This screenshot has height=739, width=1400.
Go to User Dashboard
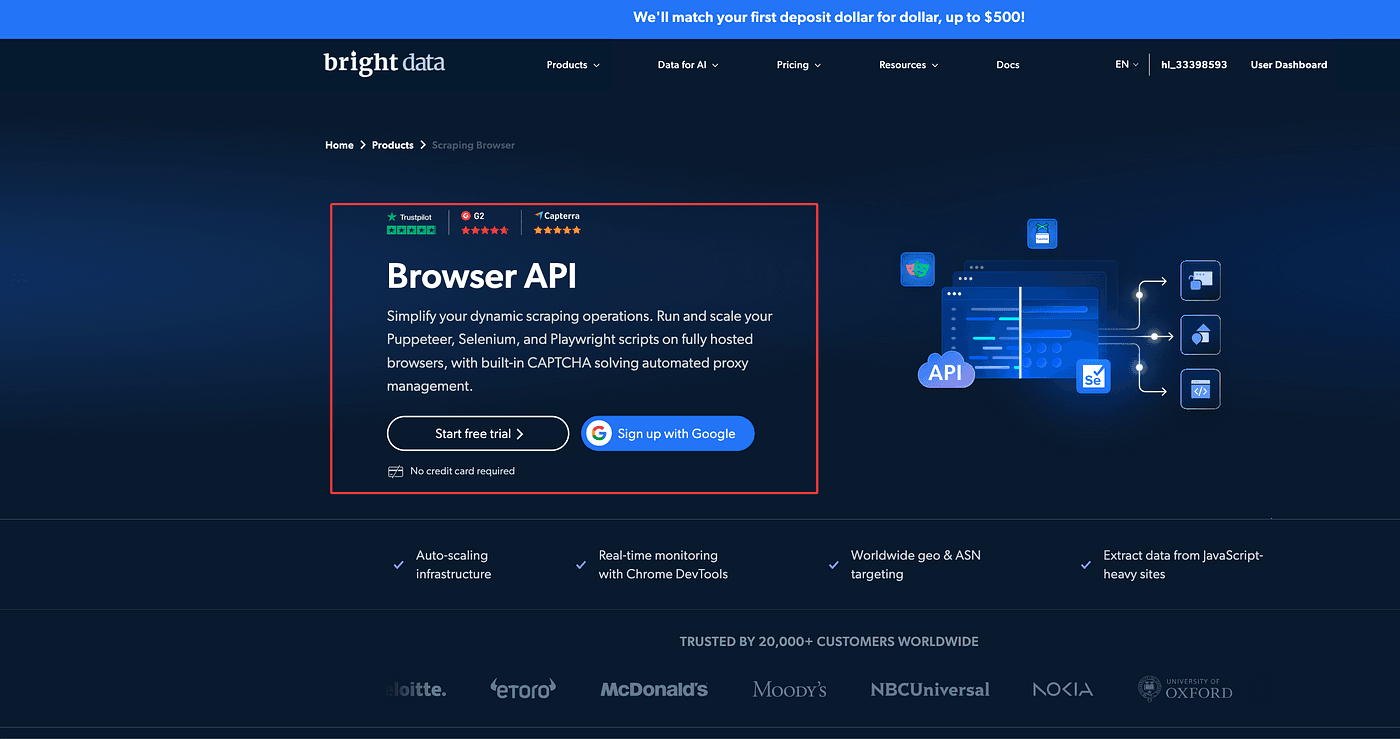tap(1288, 65)
